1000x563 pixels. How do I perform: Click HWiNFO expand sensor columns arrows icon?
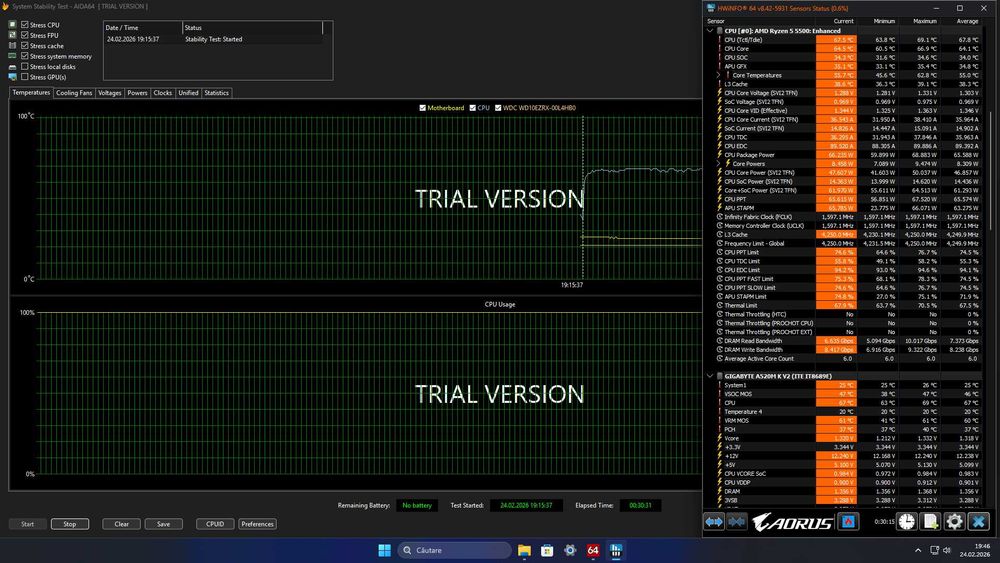pos(714,522)
